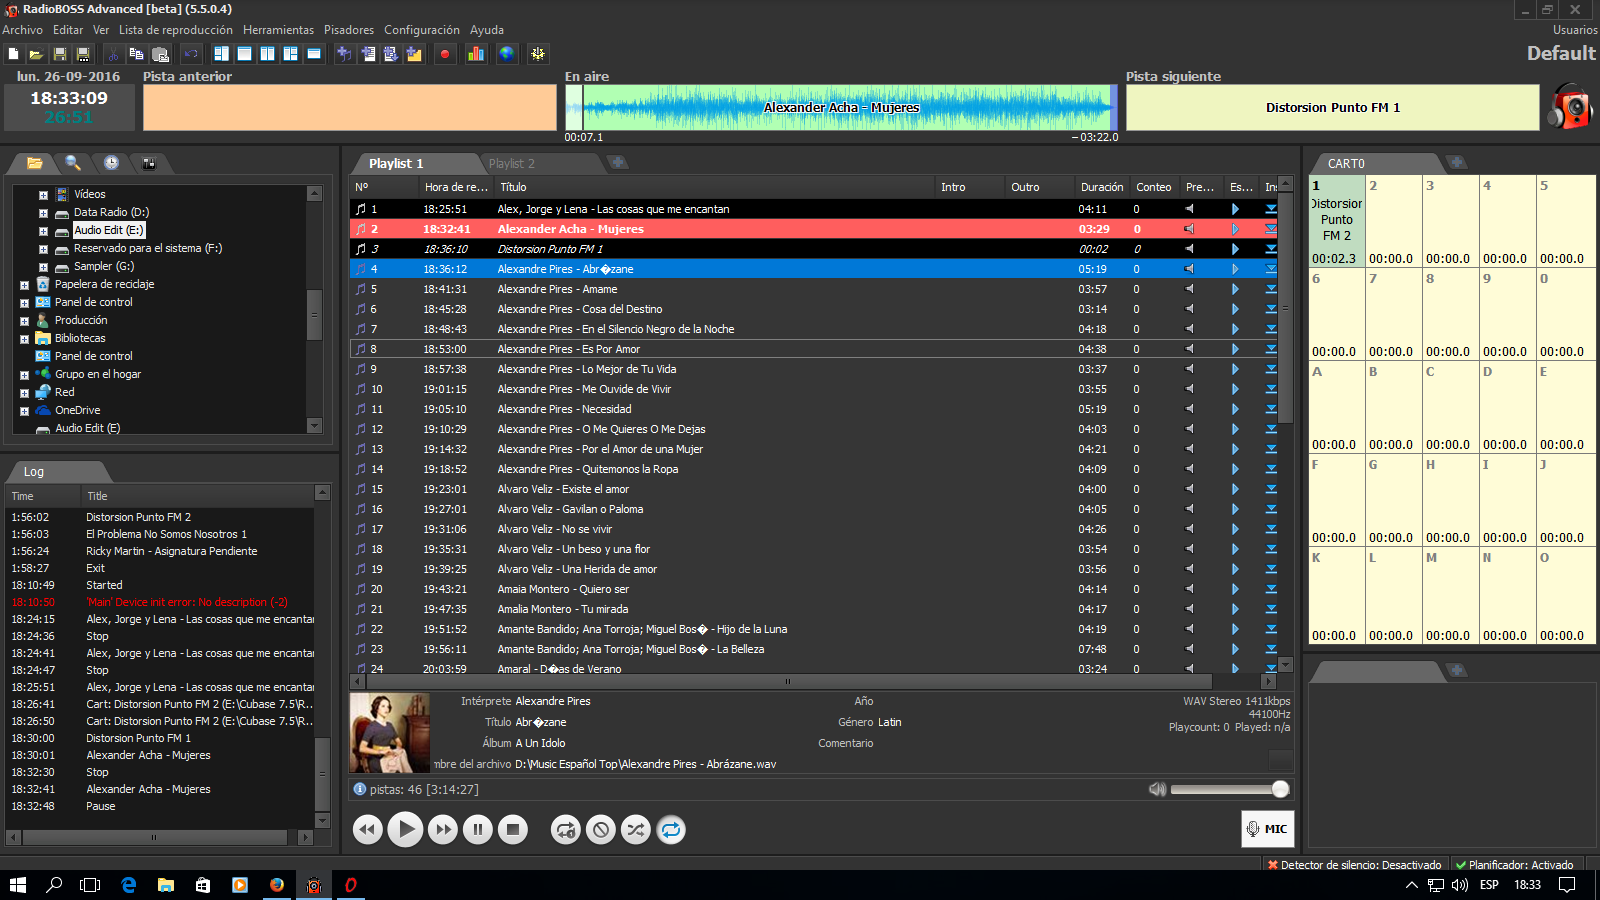Select track Alvaro Veliz - Gavilan o Paloma
The height and width of the screenshot is (900, 1600).
[570, 509]
